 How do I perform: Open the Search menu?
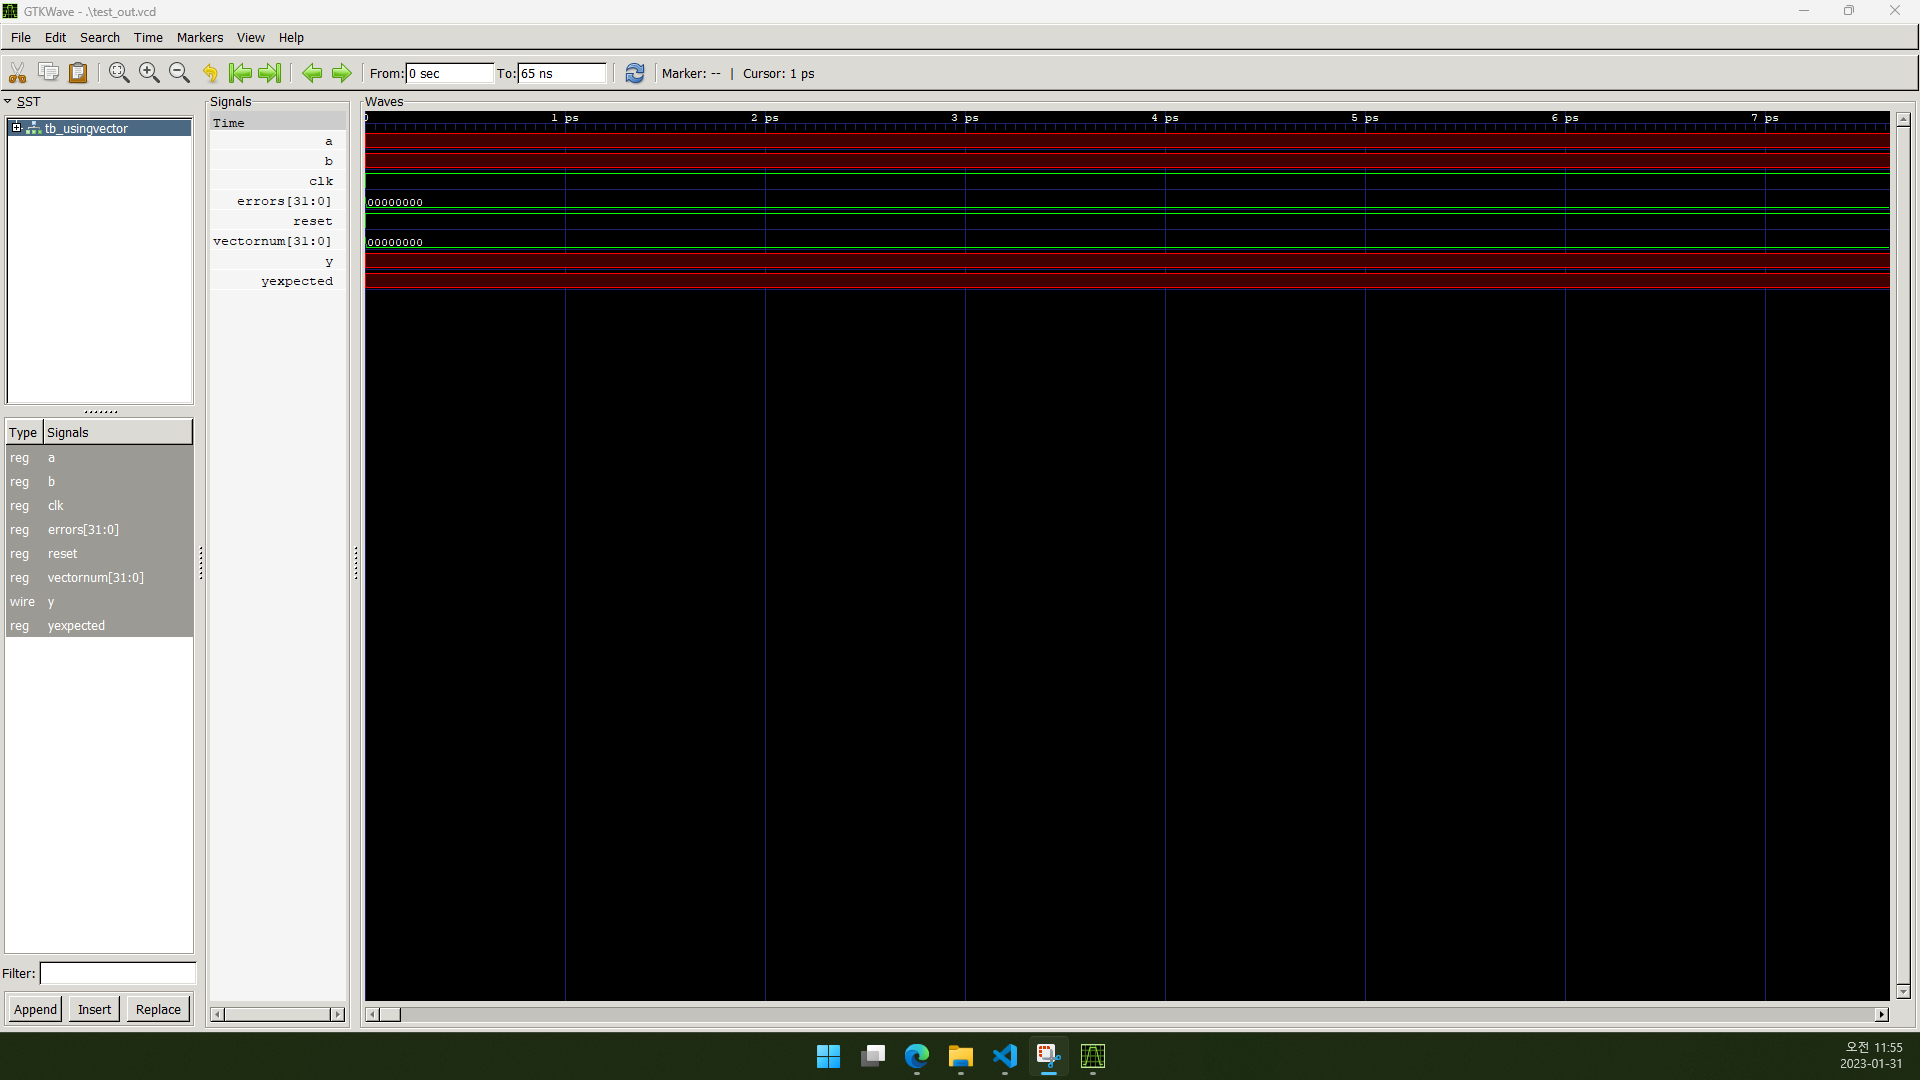(x=100, y=37)
